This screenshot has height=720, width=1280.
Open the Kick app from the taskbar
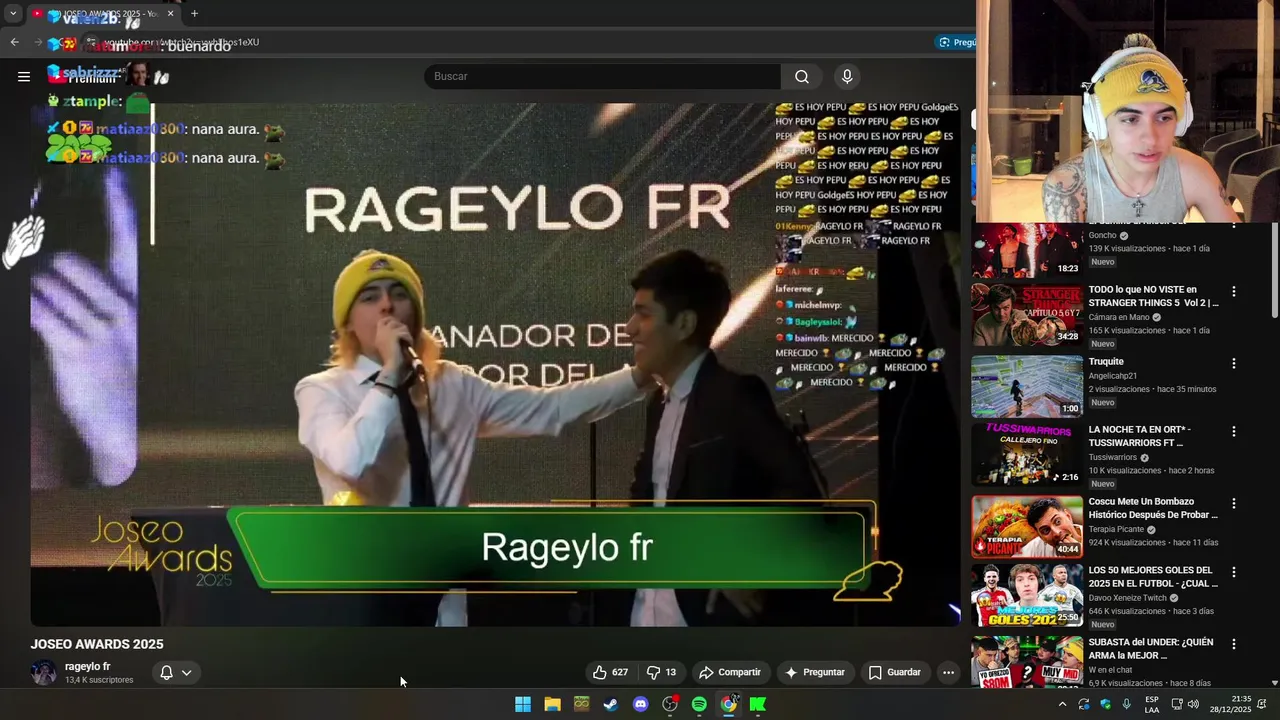pos(758,704)
